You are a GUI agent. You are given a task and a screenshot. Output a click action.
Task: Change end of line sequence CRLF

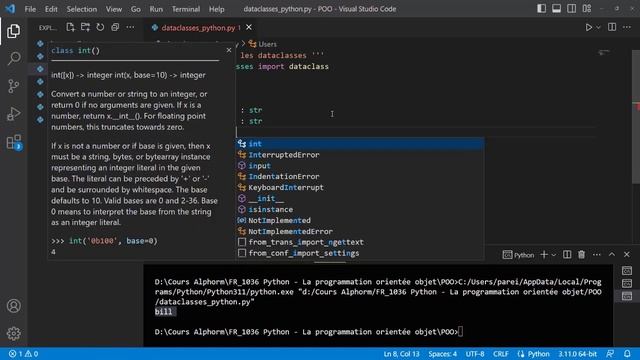(500, 354)
